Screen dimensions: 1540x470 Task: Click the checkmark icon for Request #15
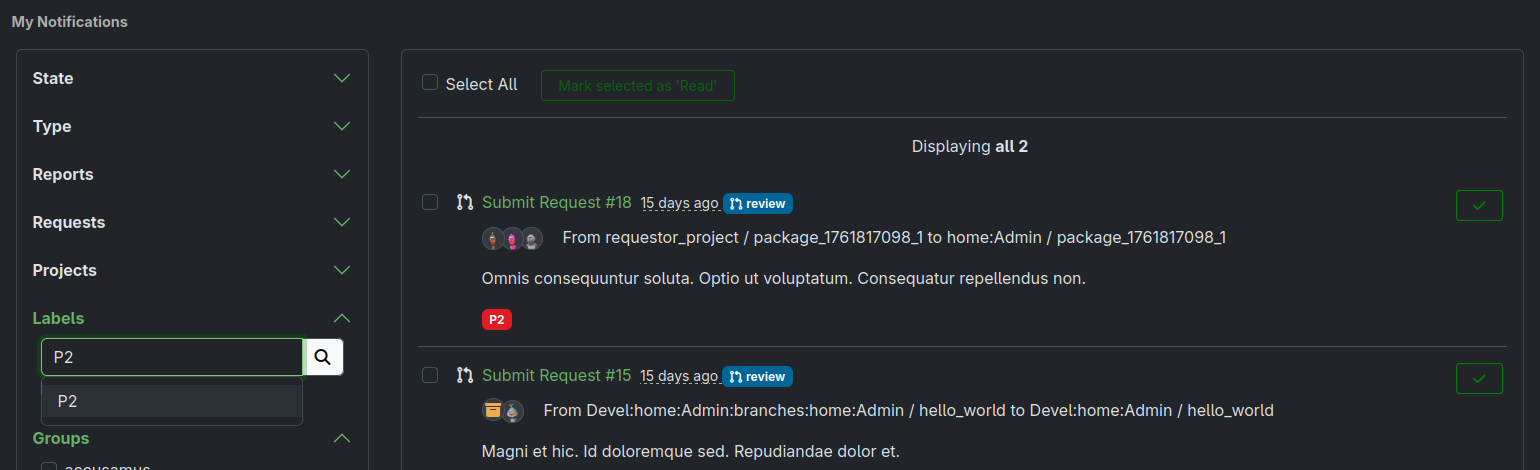tap(1479, 379)
